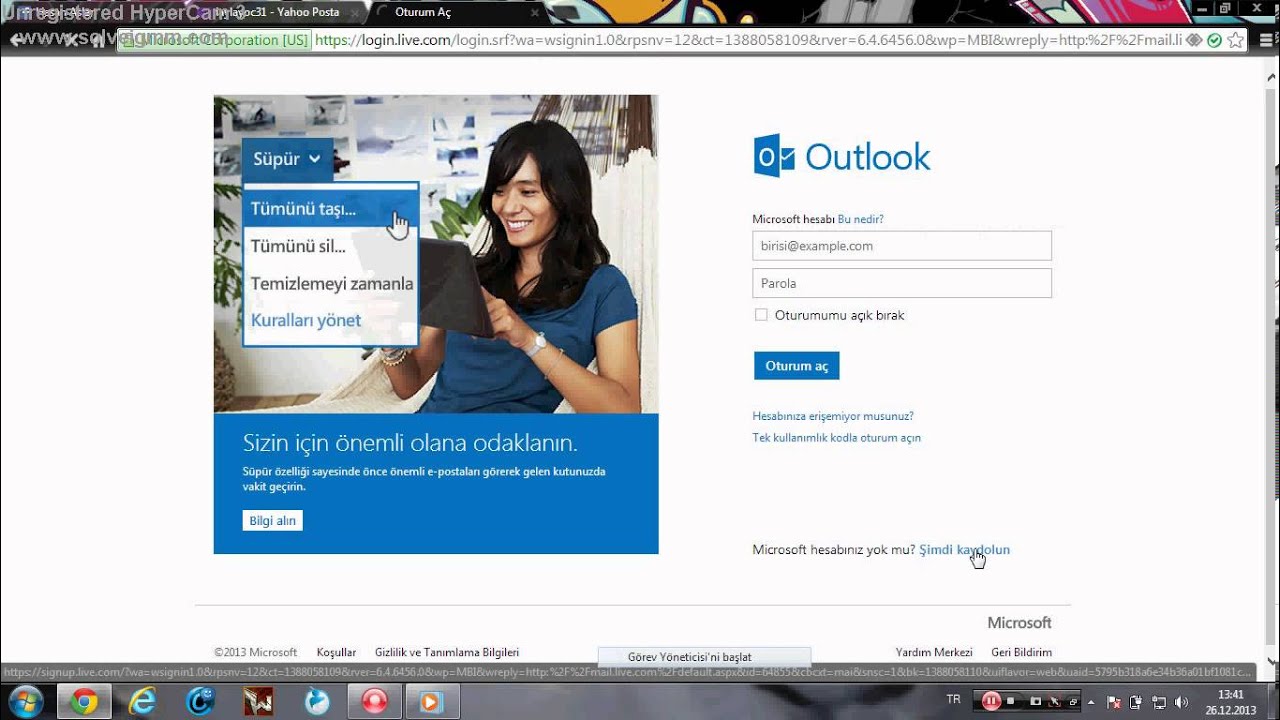
Task: Open the Koşullar footer link
Action: (336, 652)
